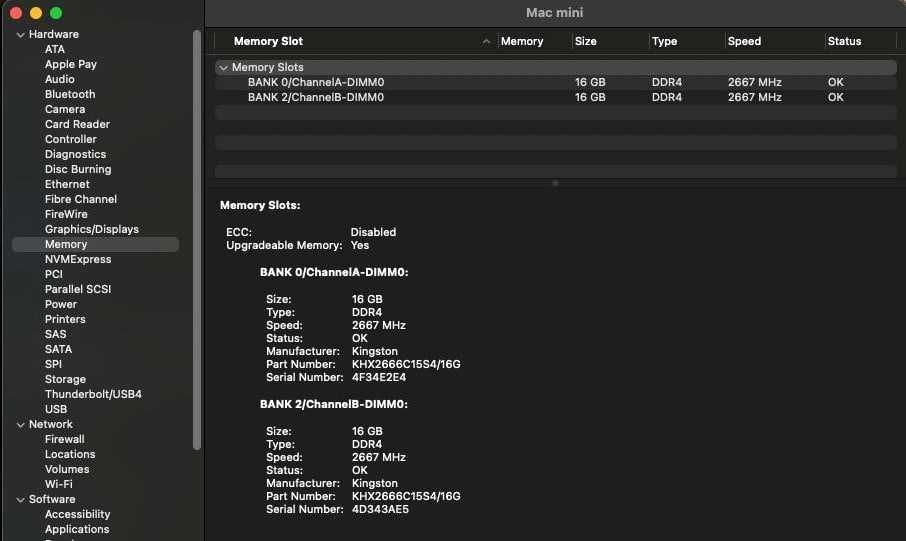The height and width of the screenshot is (541, 906).
Task: Sort by Speed column header
Action: tap(744, 42)
